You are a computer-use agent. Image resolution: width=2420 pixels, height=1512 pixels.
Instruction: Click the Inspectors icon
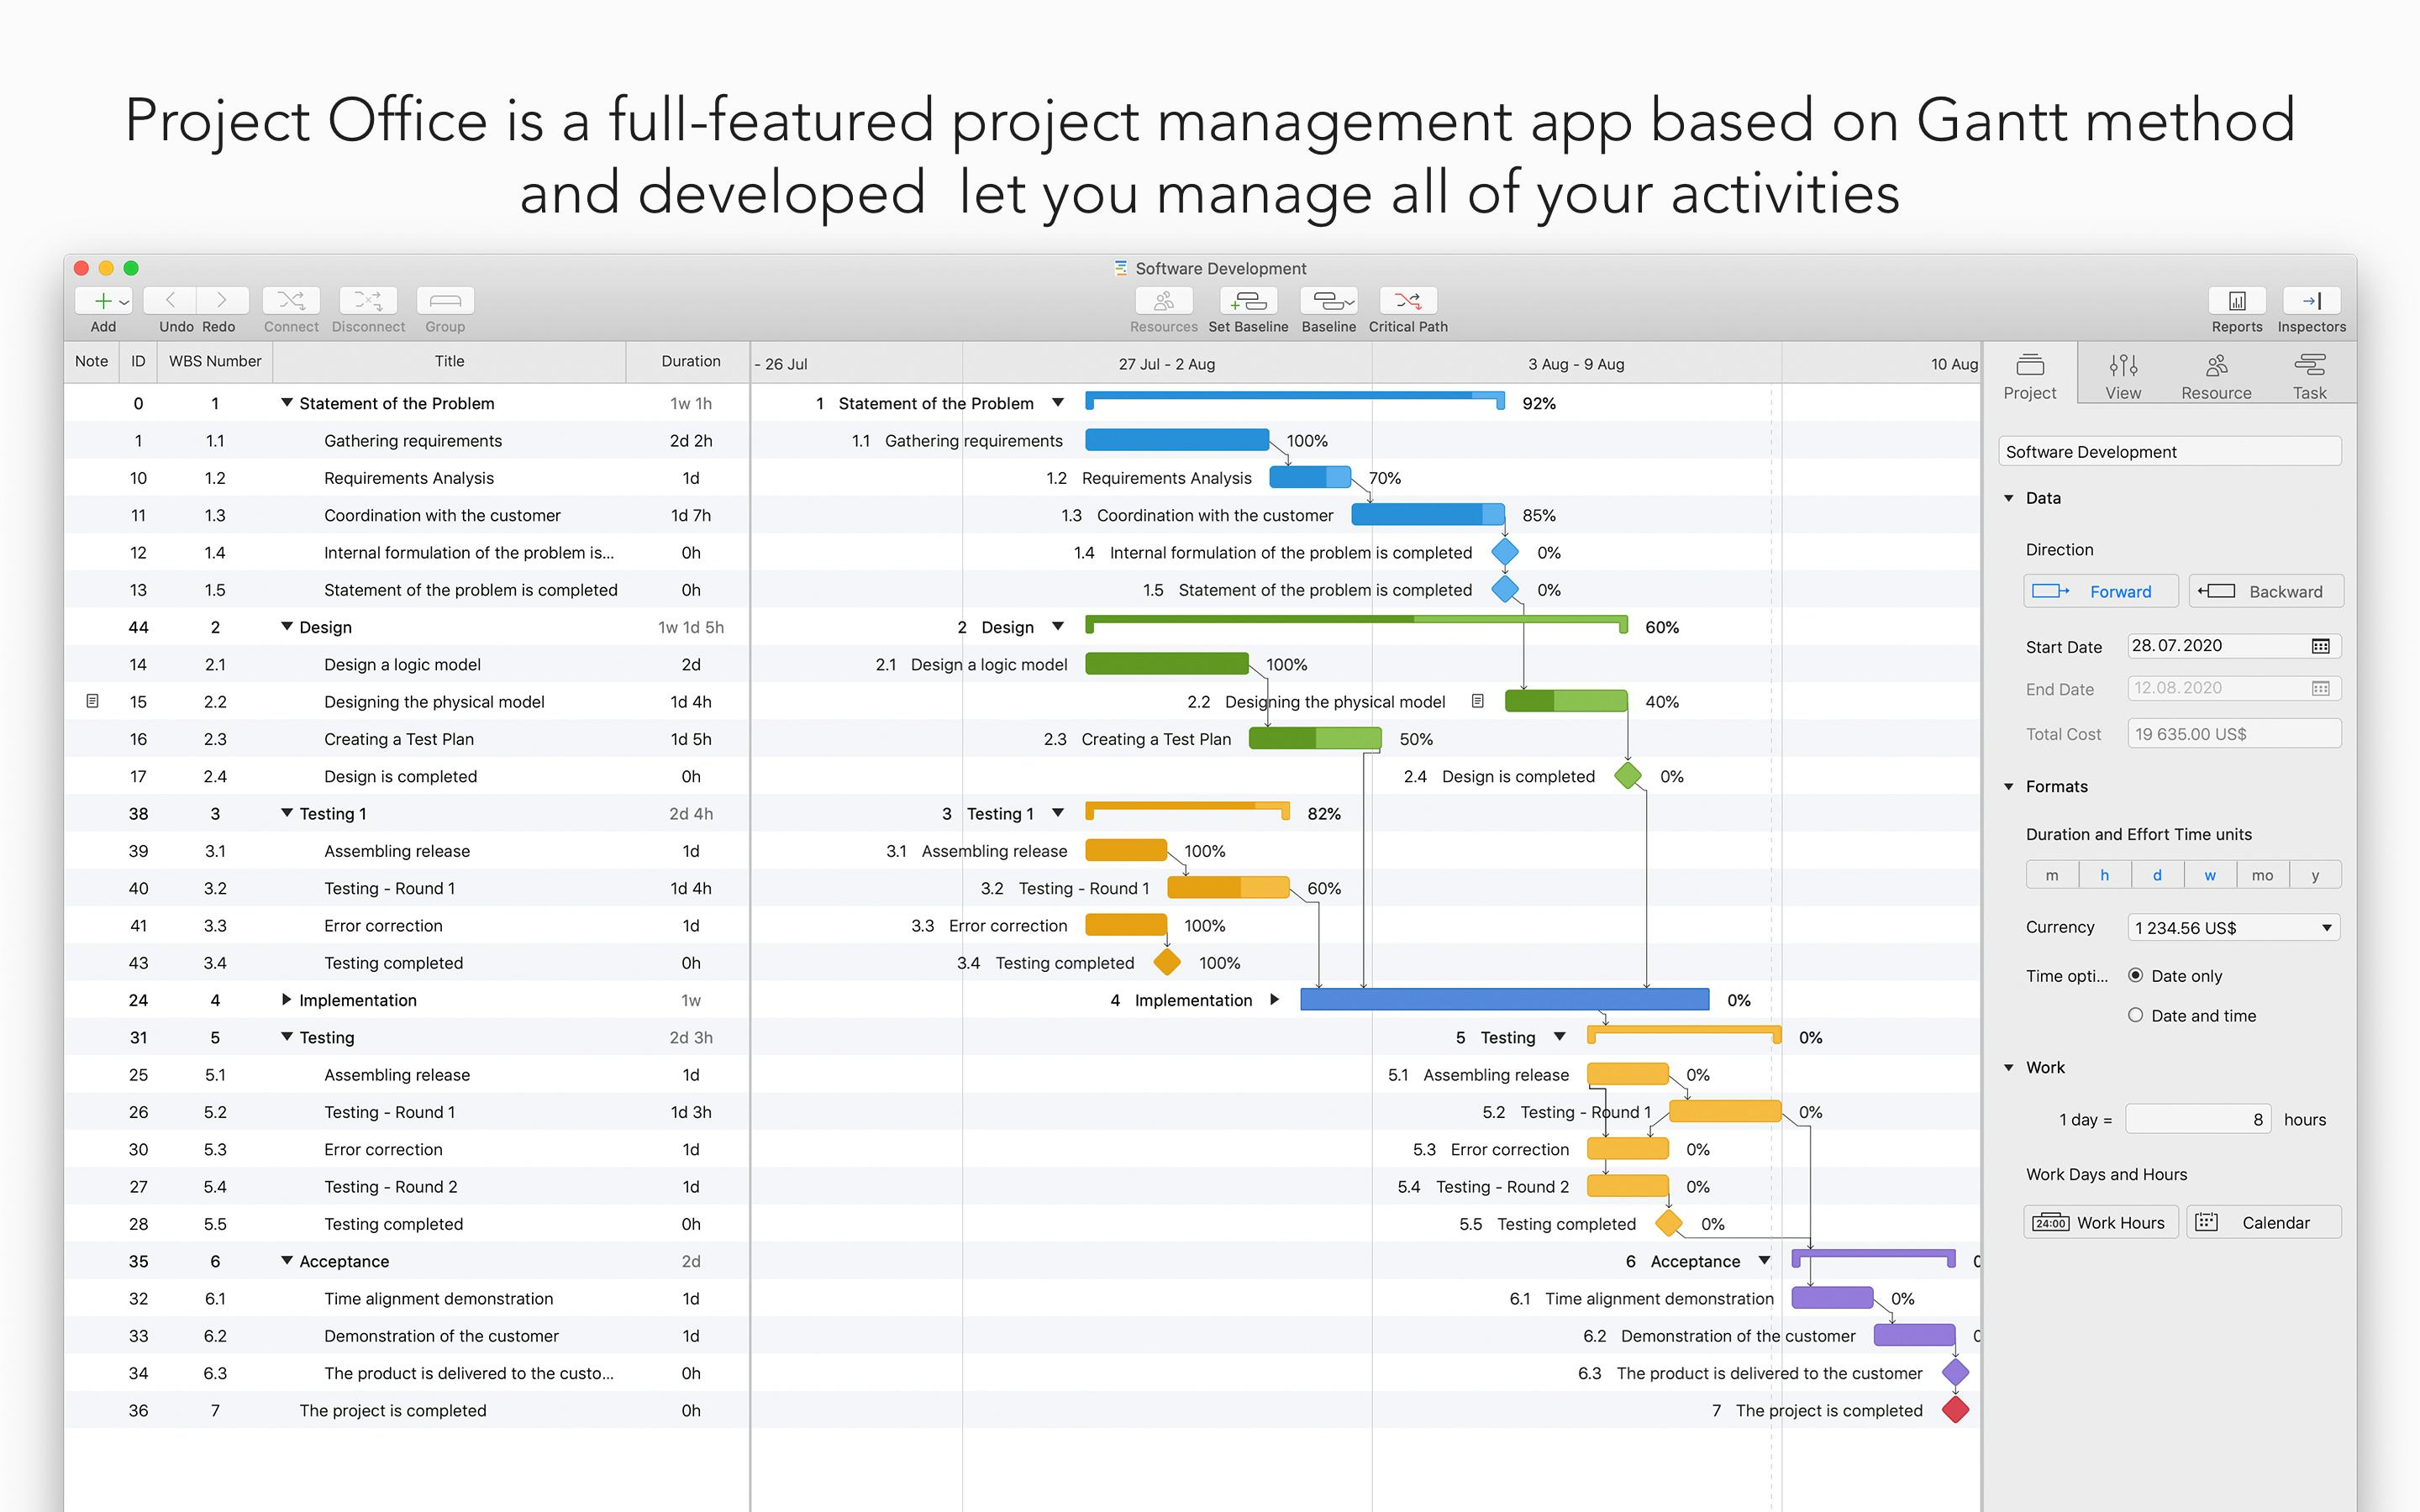tap(2311, 300)
